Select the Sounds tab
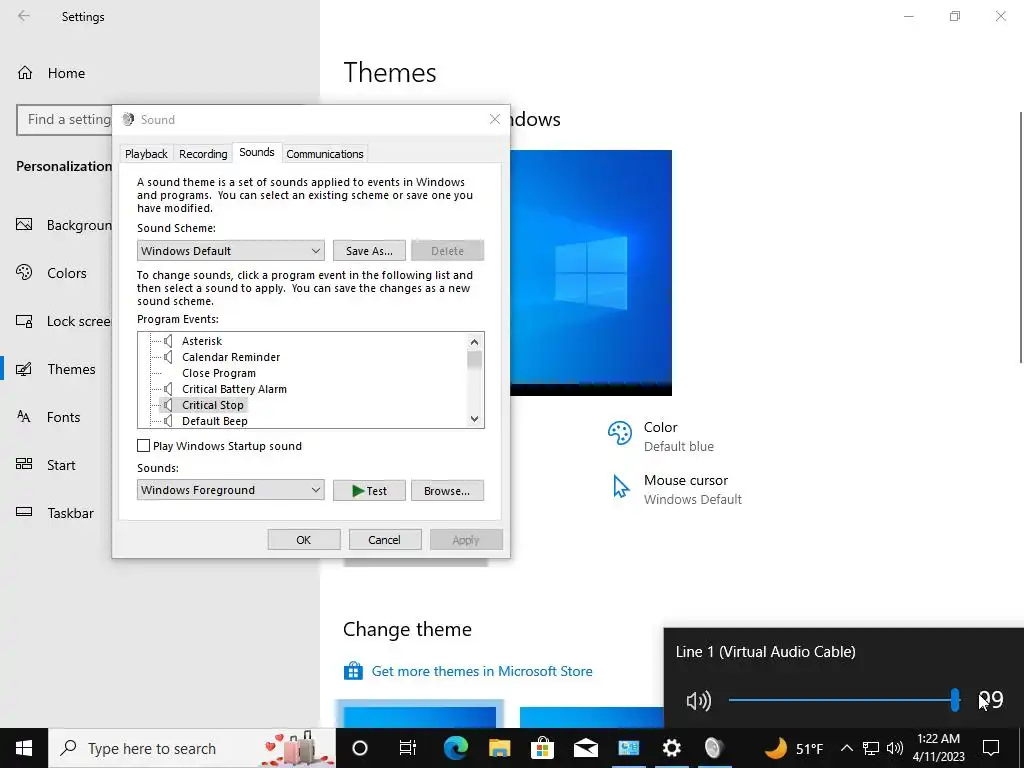This screenshot has height=768, width=1024. point(257,152)
